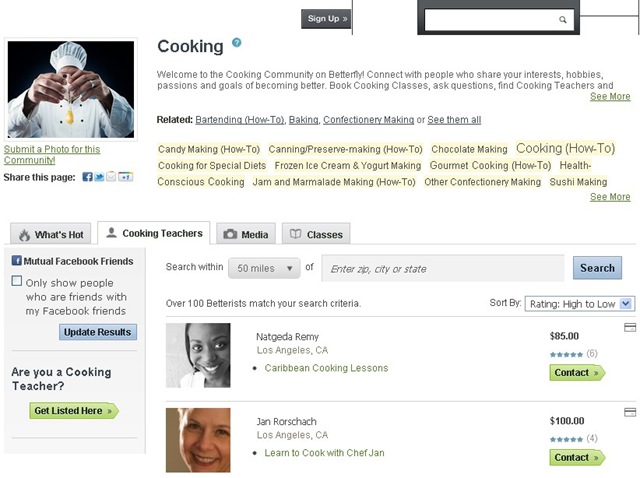640x478 pixels.
Task: Click the magnifier search icon
Action: click(x=562, y=20)
